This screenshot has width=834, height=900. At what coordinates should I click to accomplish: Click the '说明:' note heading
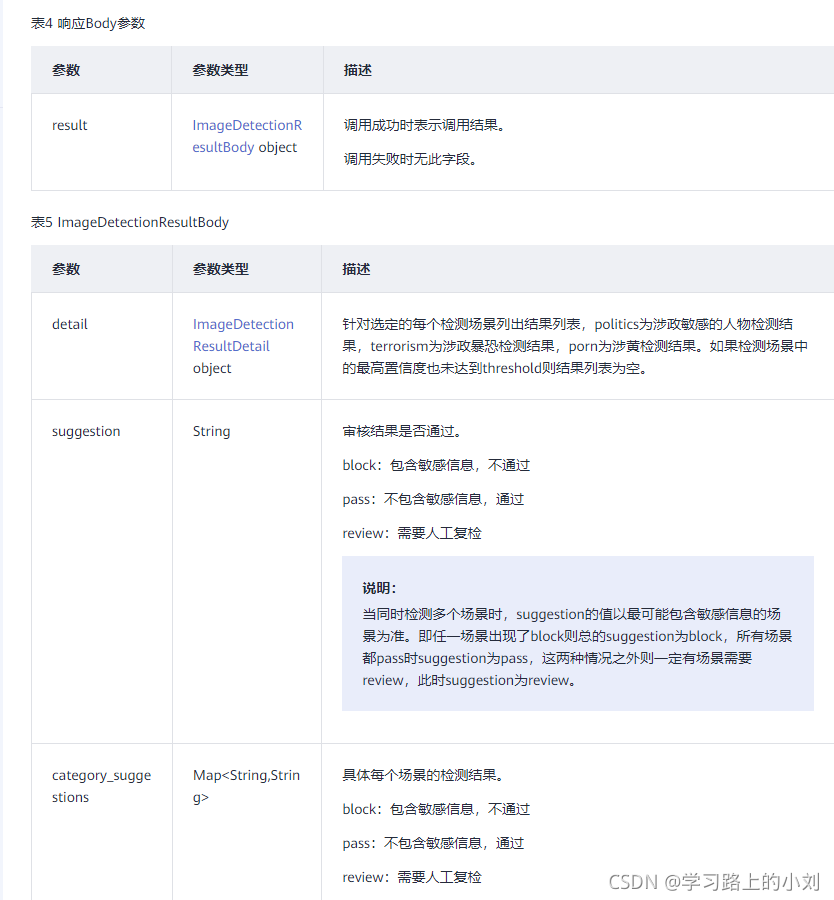(x=379, y=588)
